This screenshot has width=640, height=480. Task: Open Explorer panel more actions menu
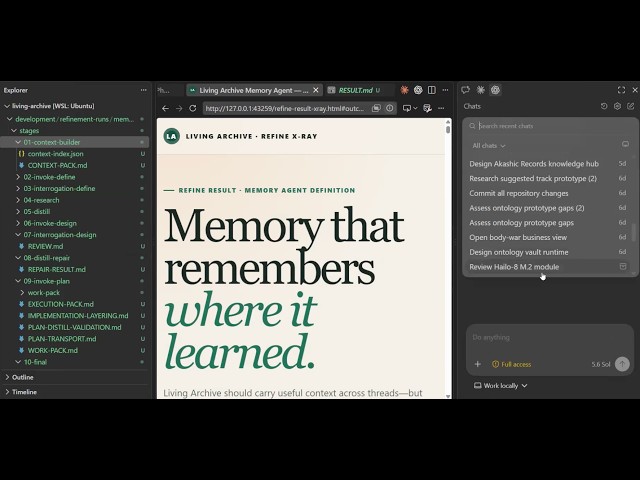[143, 90]
